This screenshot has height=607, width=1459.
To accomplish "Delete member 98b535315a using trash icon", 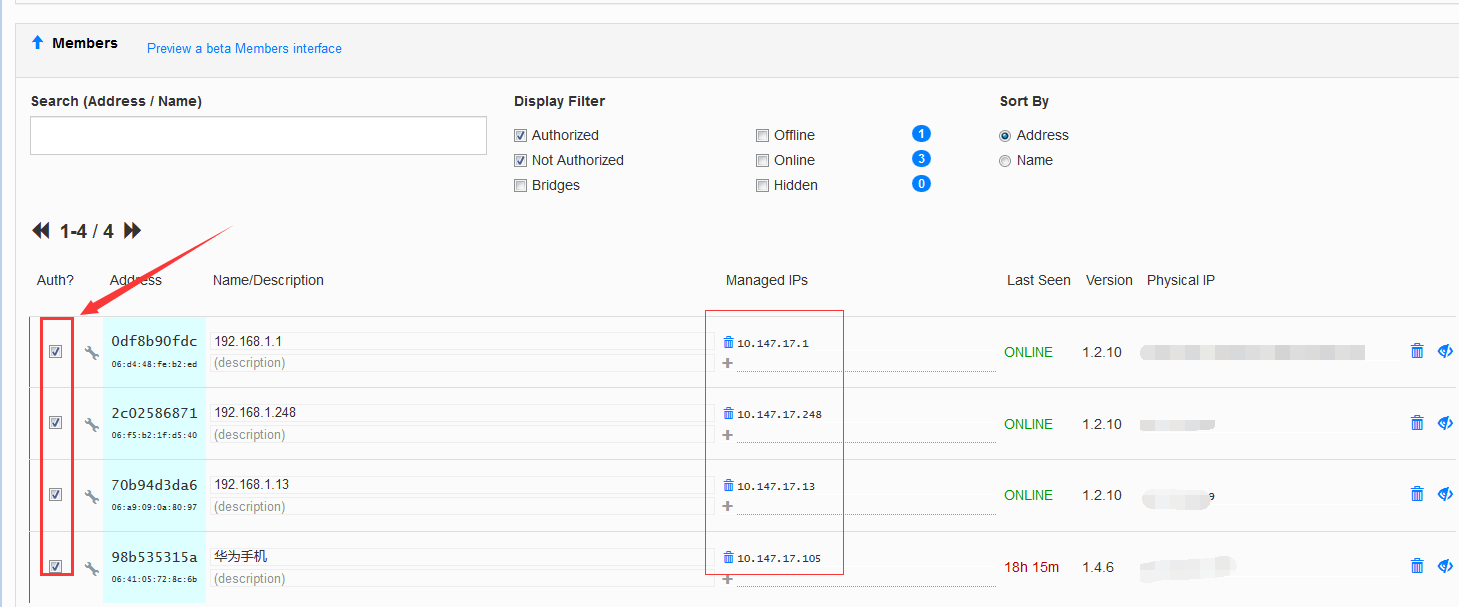I will click(1416, 566).
